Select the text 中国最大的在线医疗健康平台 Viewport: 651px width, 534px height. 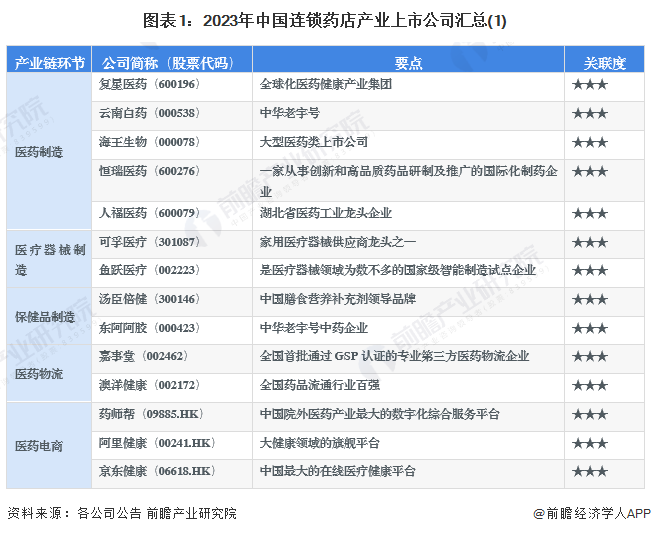[338, 471]
